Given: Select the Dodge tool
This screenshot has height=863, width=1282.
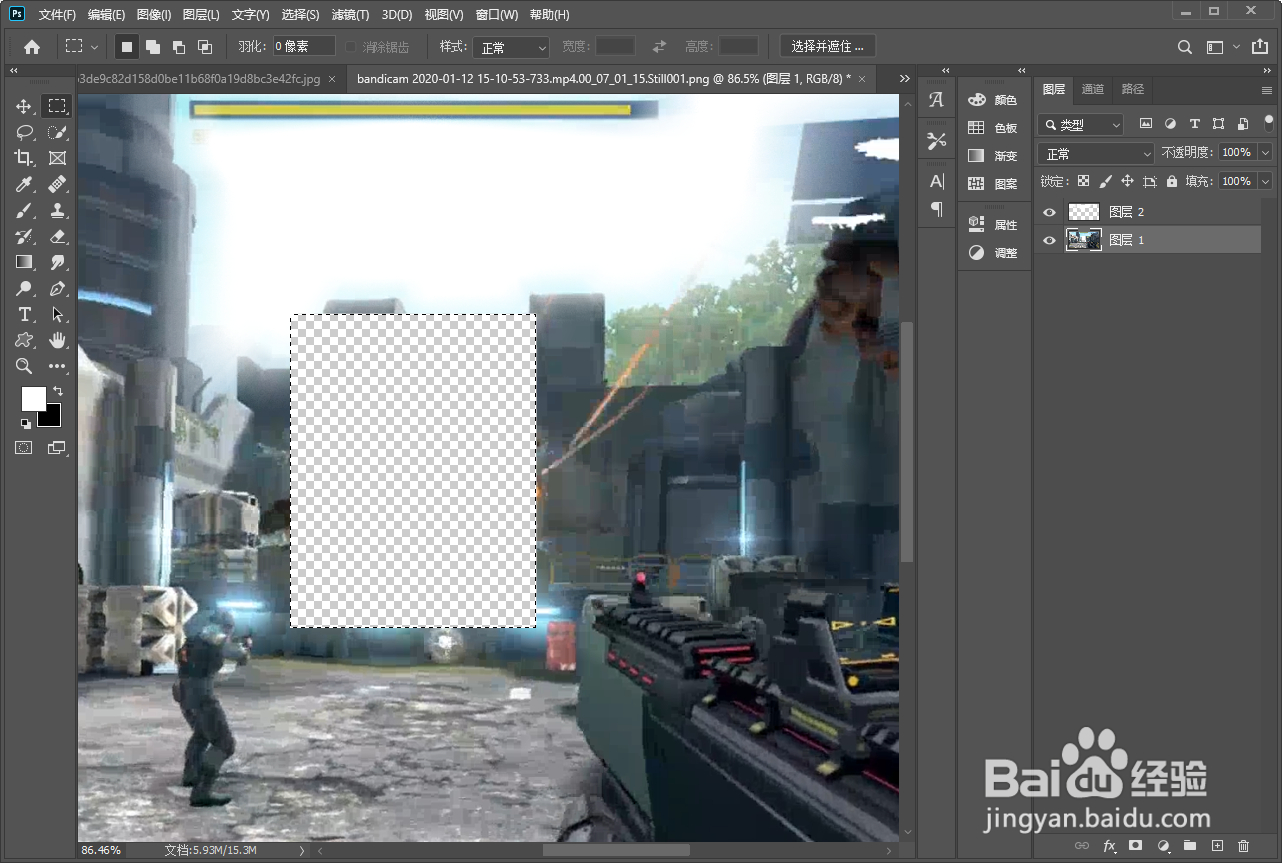Looking at the screenshot, I should tap(24, 288).
